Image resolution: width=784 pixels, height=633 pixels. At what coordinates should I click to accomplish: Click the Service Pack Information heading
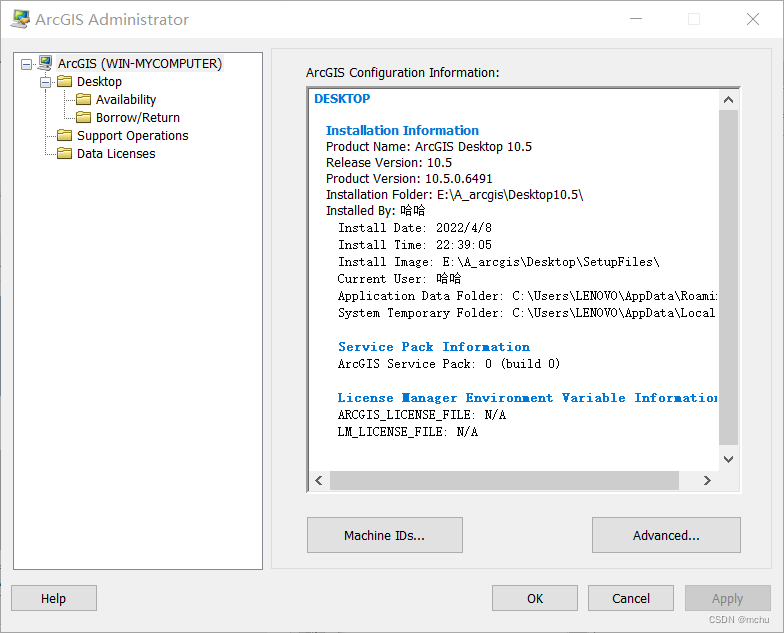[x=434, y=347]
